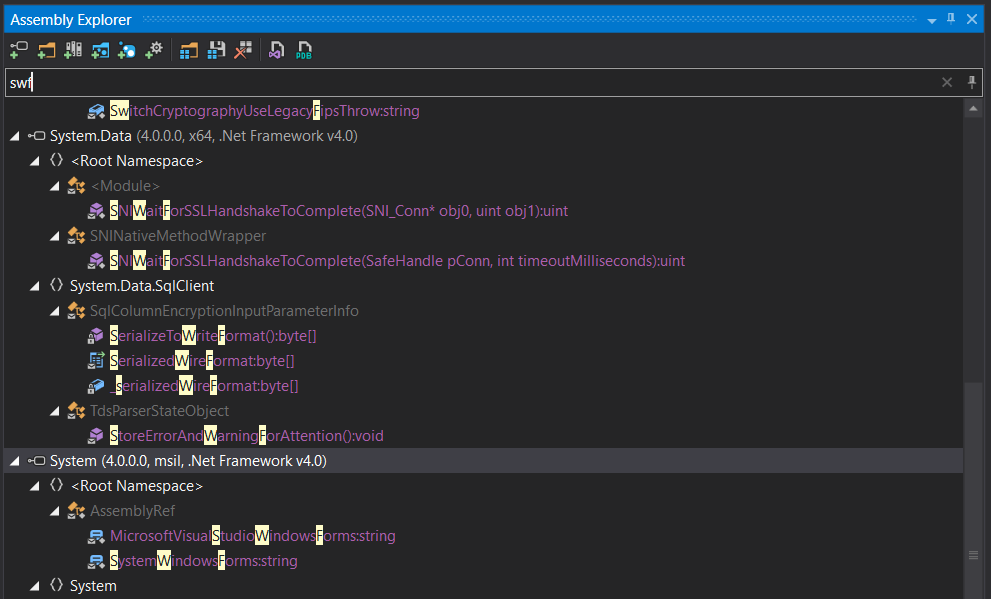Collapse the <Module> class node
The image size is (991, 599).
click(x=55, y=186)
